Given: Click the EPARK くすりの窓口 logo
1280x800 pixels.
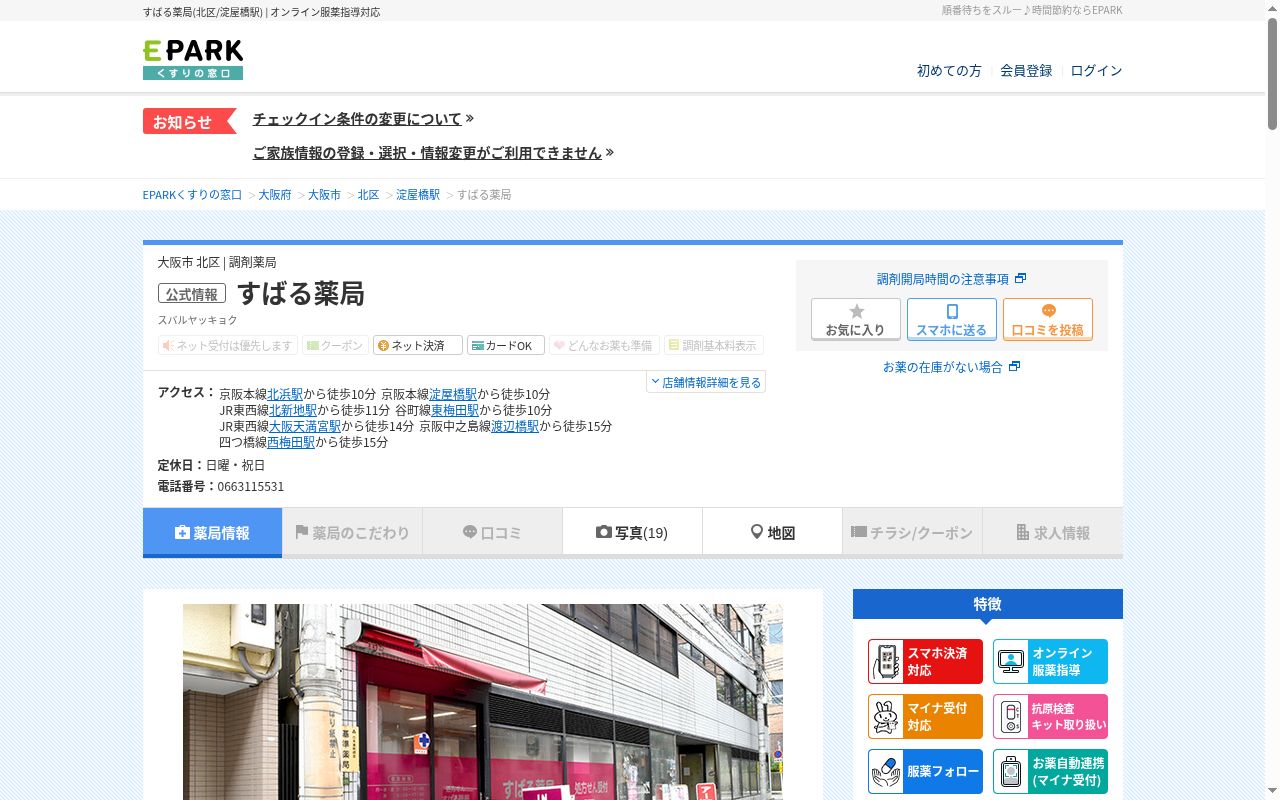Looking at the screenshot, I should tap(193, 60).
